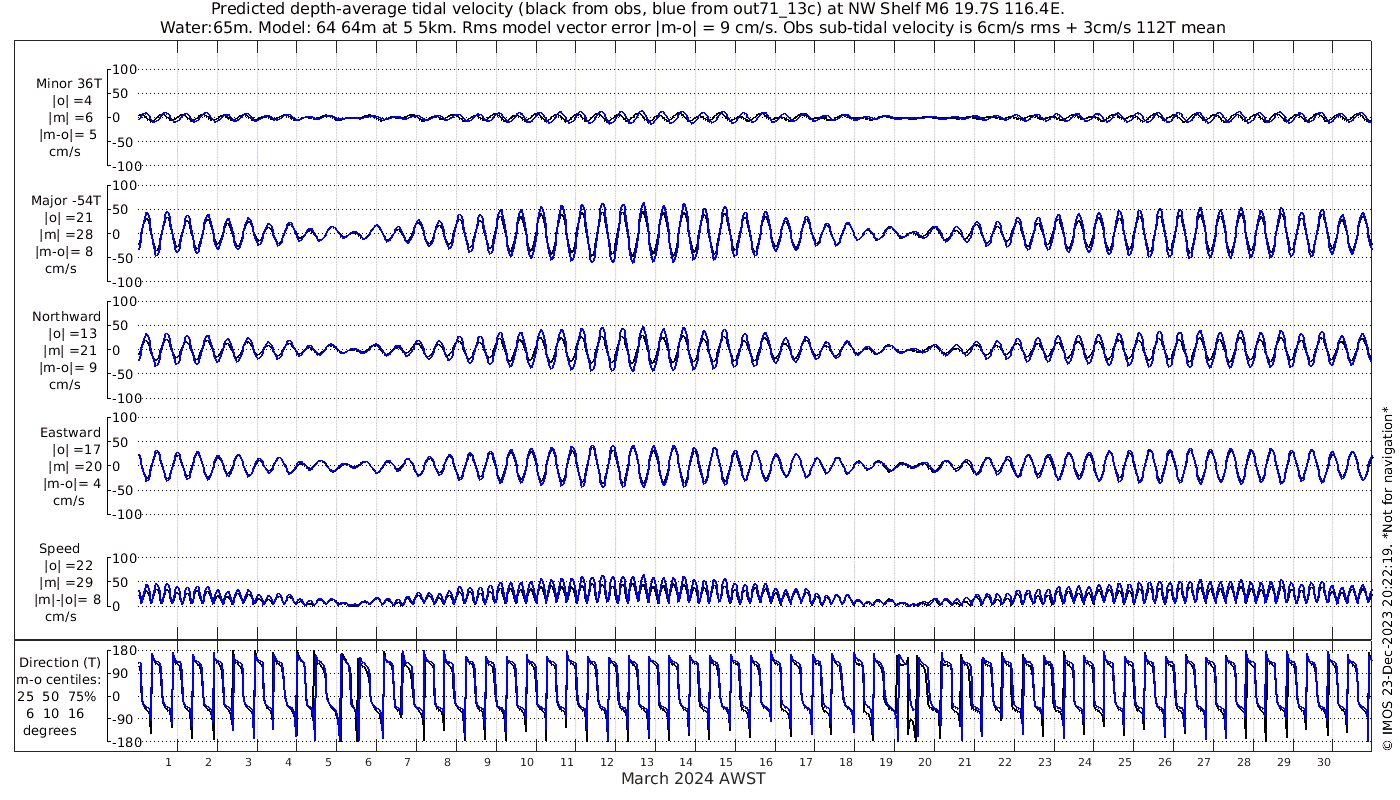The image size is (1400, 800).
Task: Select the 'Major -54T' panel label
Action: [x=66, y=201]
